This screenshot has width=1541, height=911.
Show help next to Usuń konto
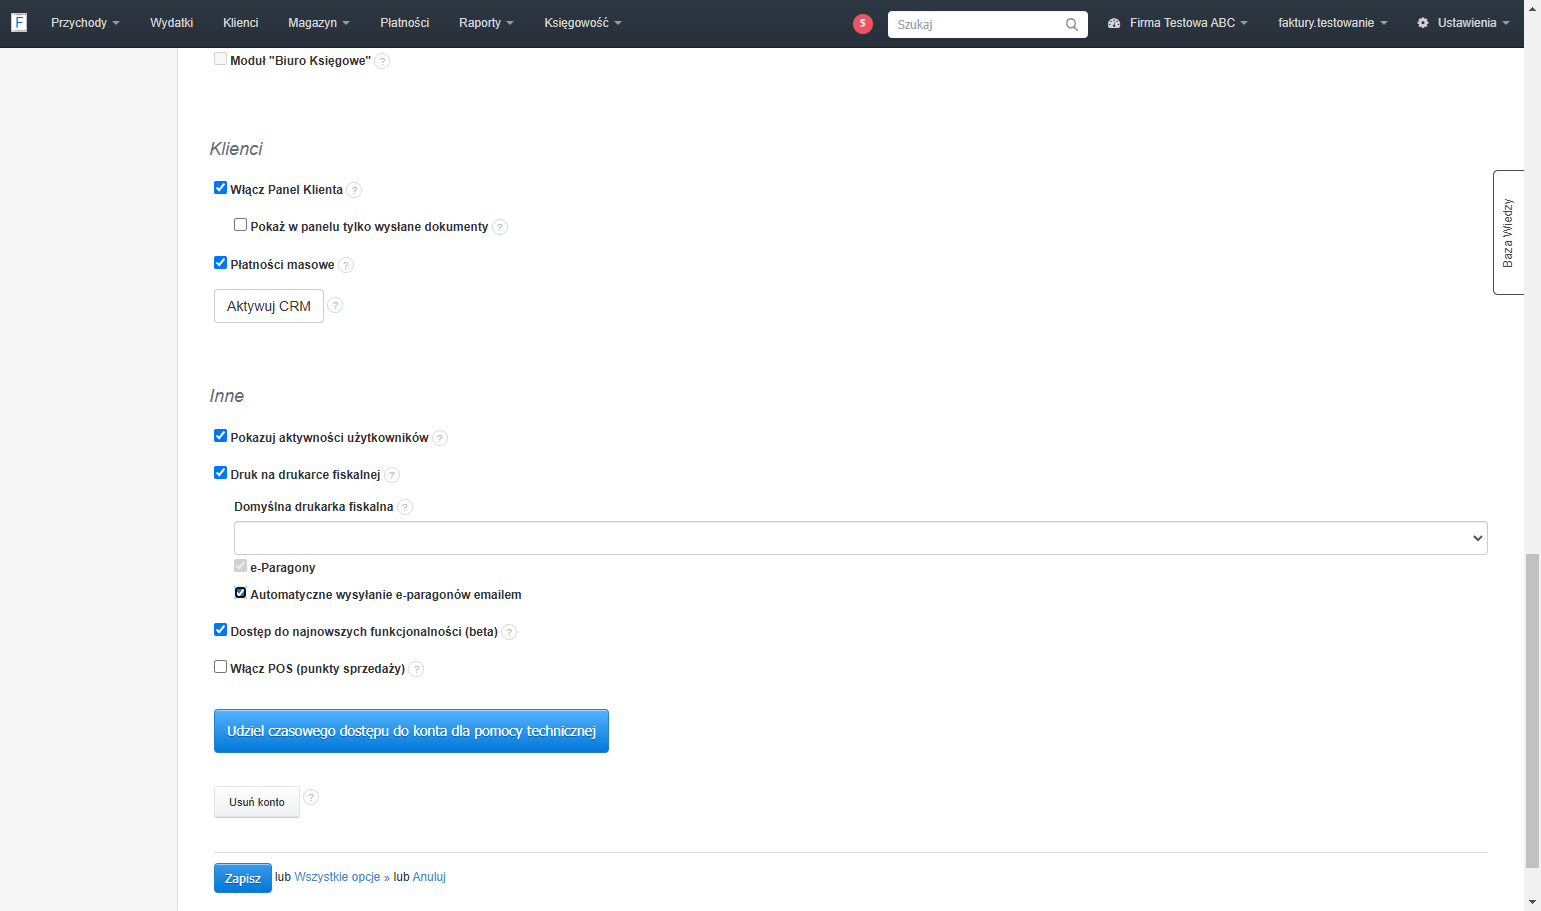[x=311, y=797]
